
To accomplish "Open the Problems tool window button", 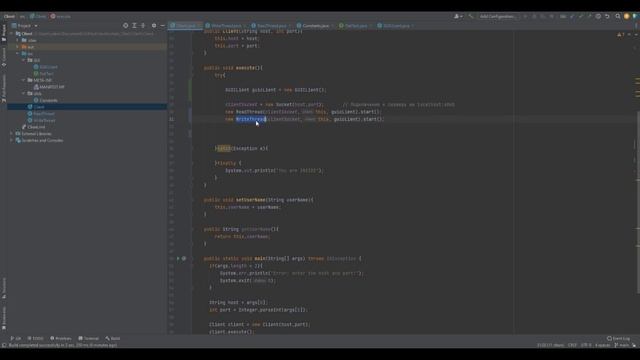I will point(61,338).
